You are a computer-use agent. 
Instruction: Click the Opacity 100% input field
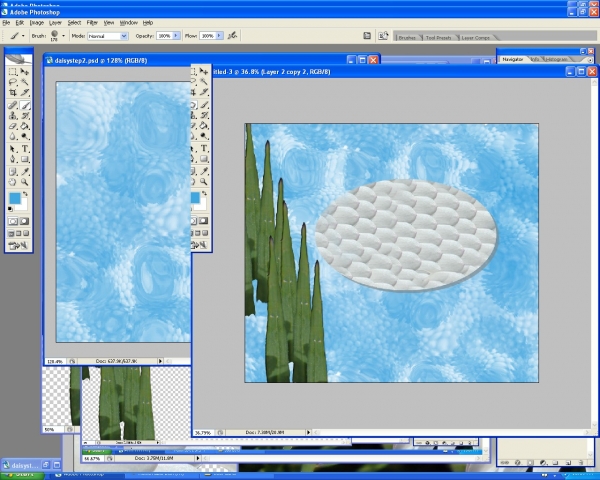[165, 36]
